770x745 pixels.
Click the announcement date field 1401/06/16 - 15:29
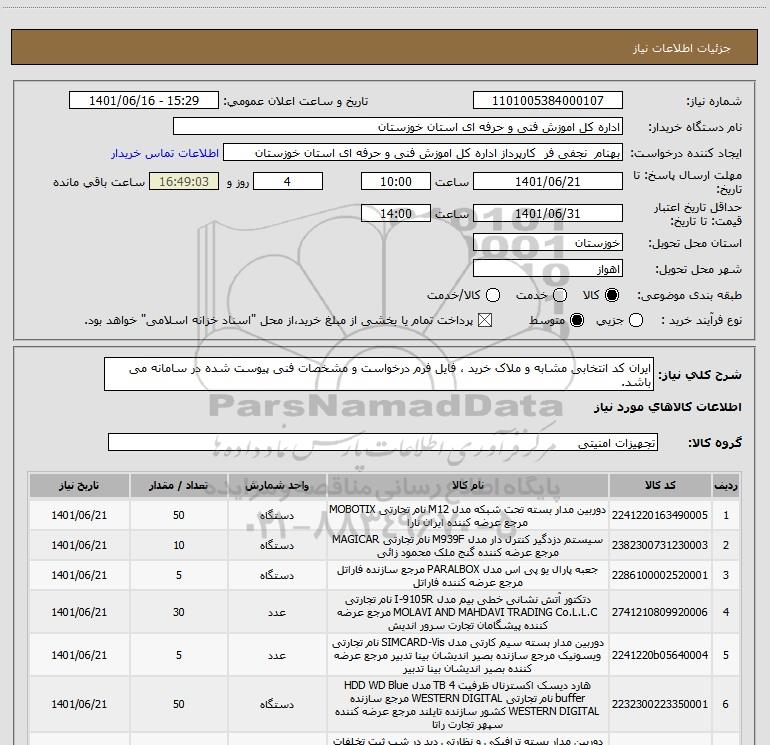coord(144,101)
